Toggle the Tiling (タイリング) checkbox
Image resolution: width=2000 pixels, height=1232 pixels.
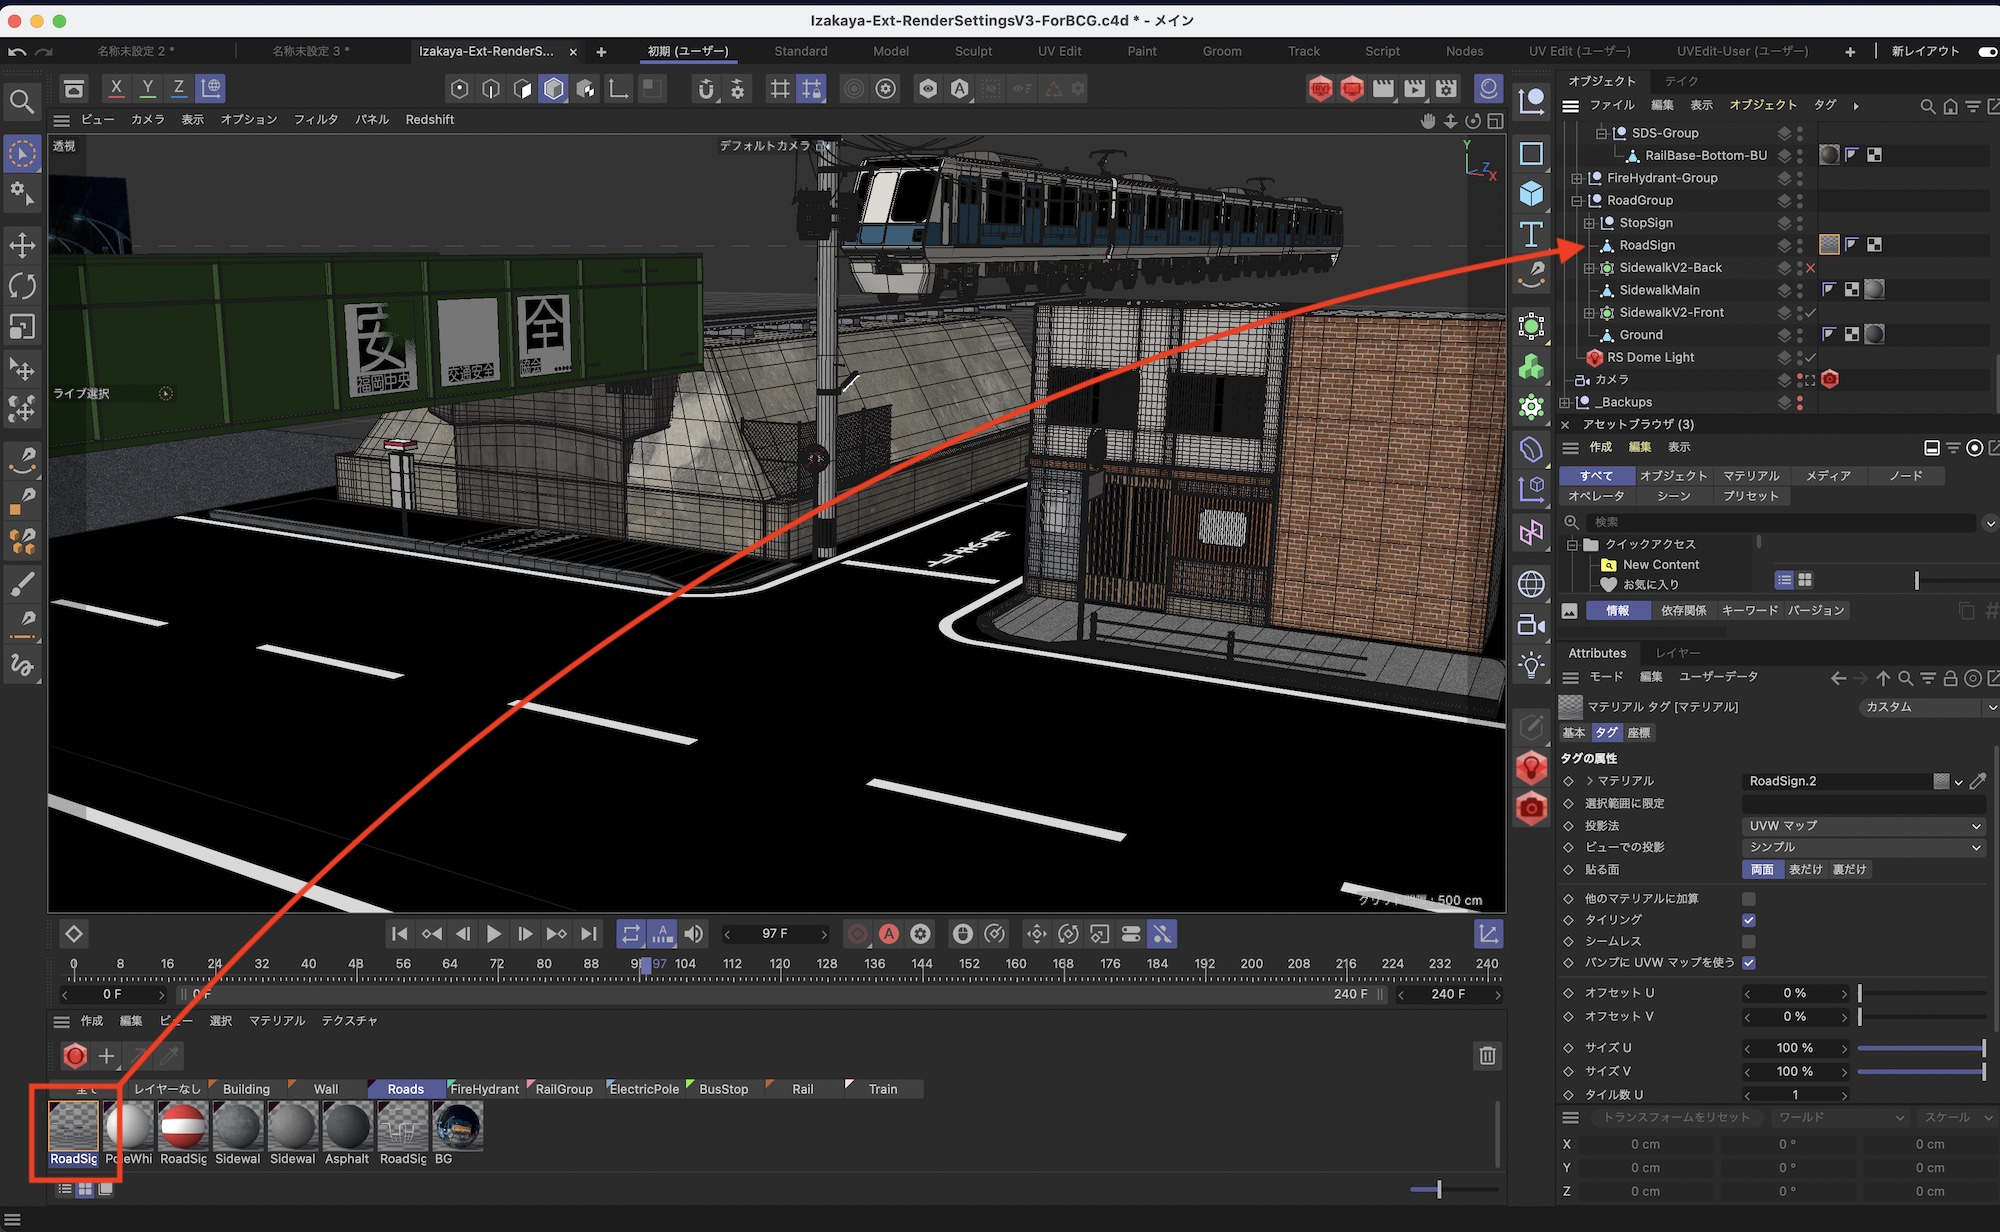tap(1749, 920)
